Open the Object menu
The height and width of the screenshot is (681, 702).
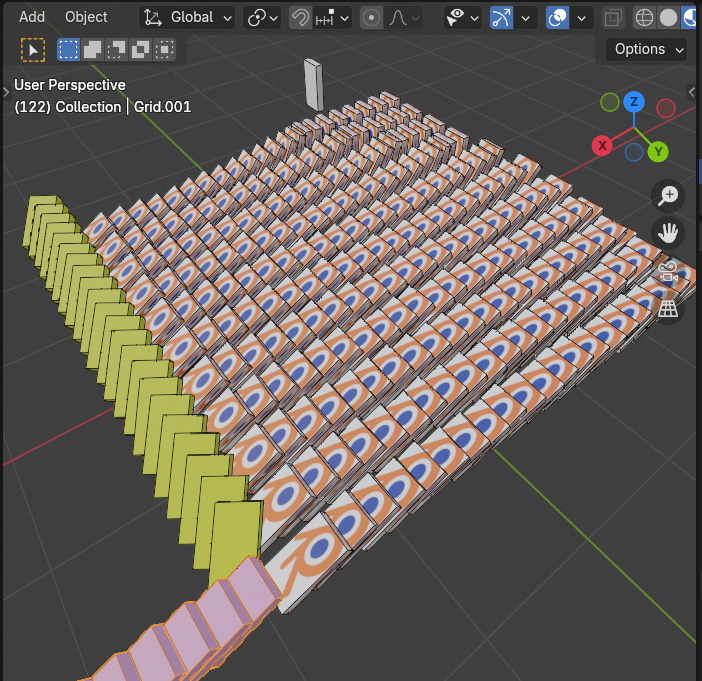click(x=86, y=17)
